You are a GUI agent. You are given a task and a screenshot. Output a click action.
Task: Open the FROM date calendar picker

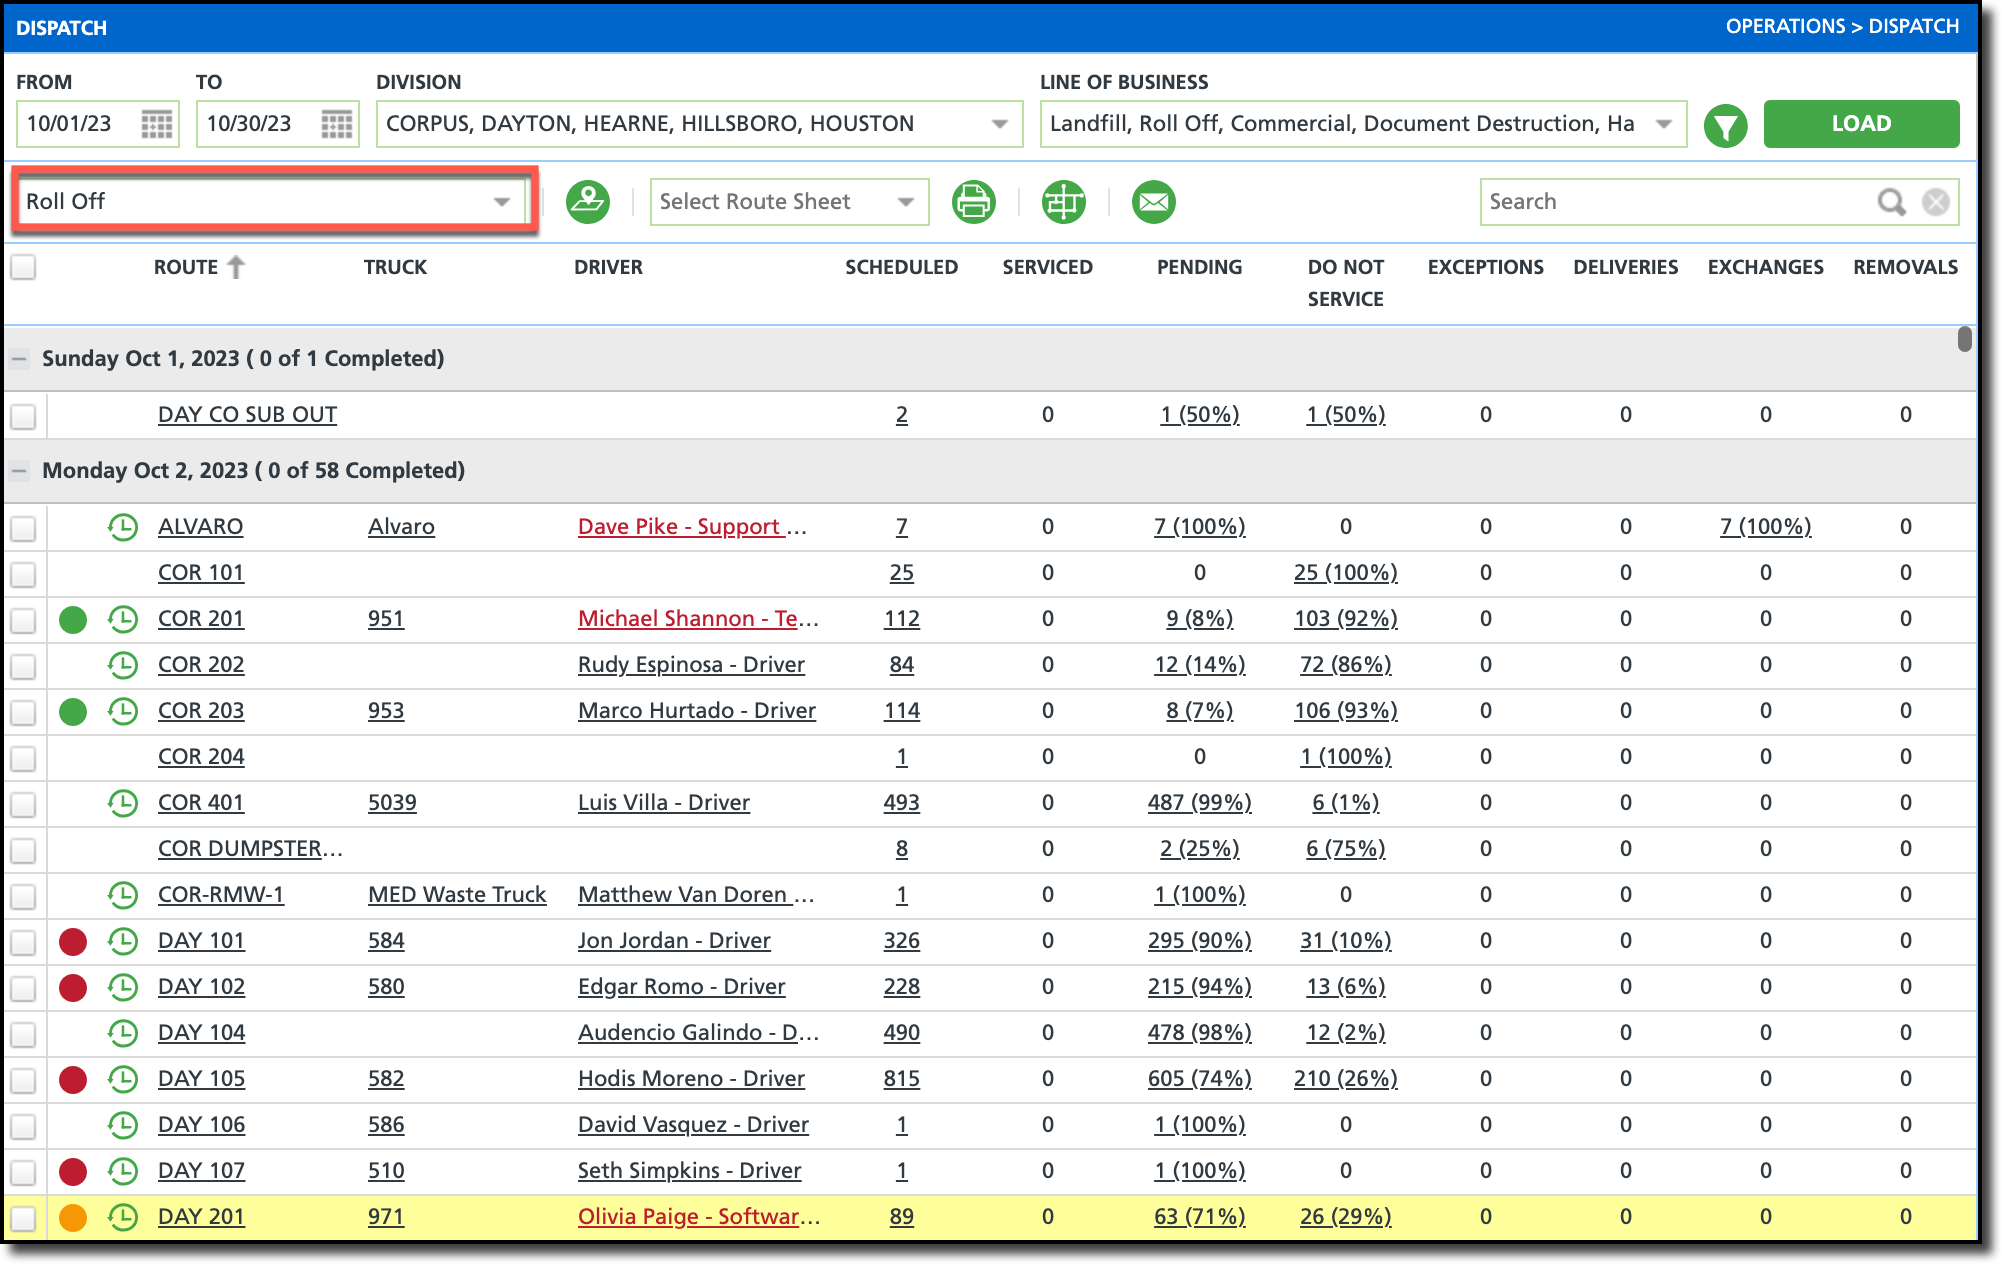point(157,125)
